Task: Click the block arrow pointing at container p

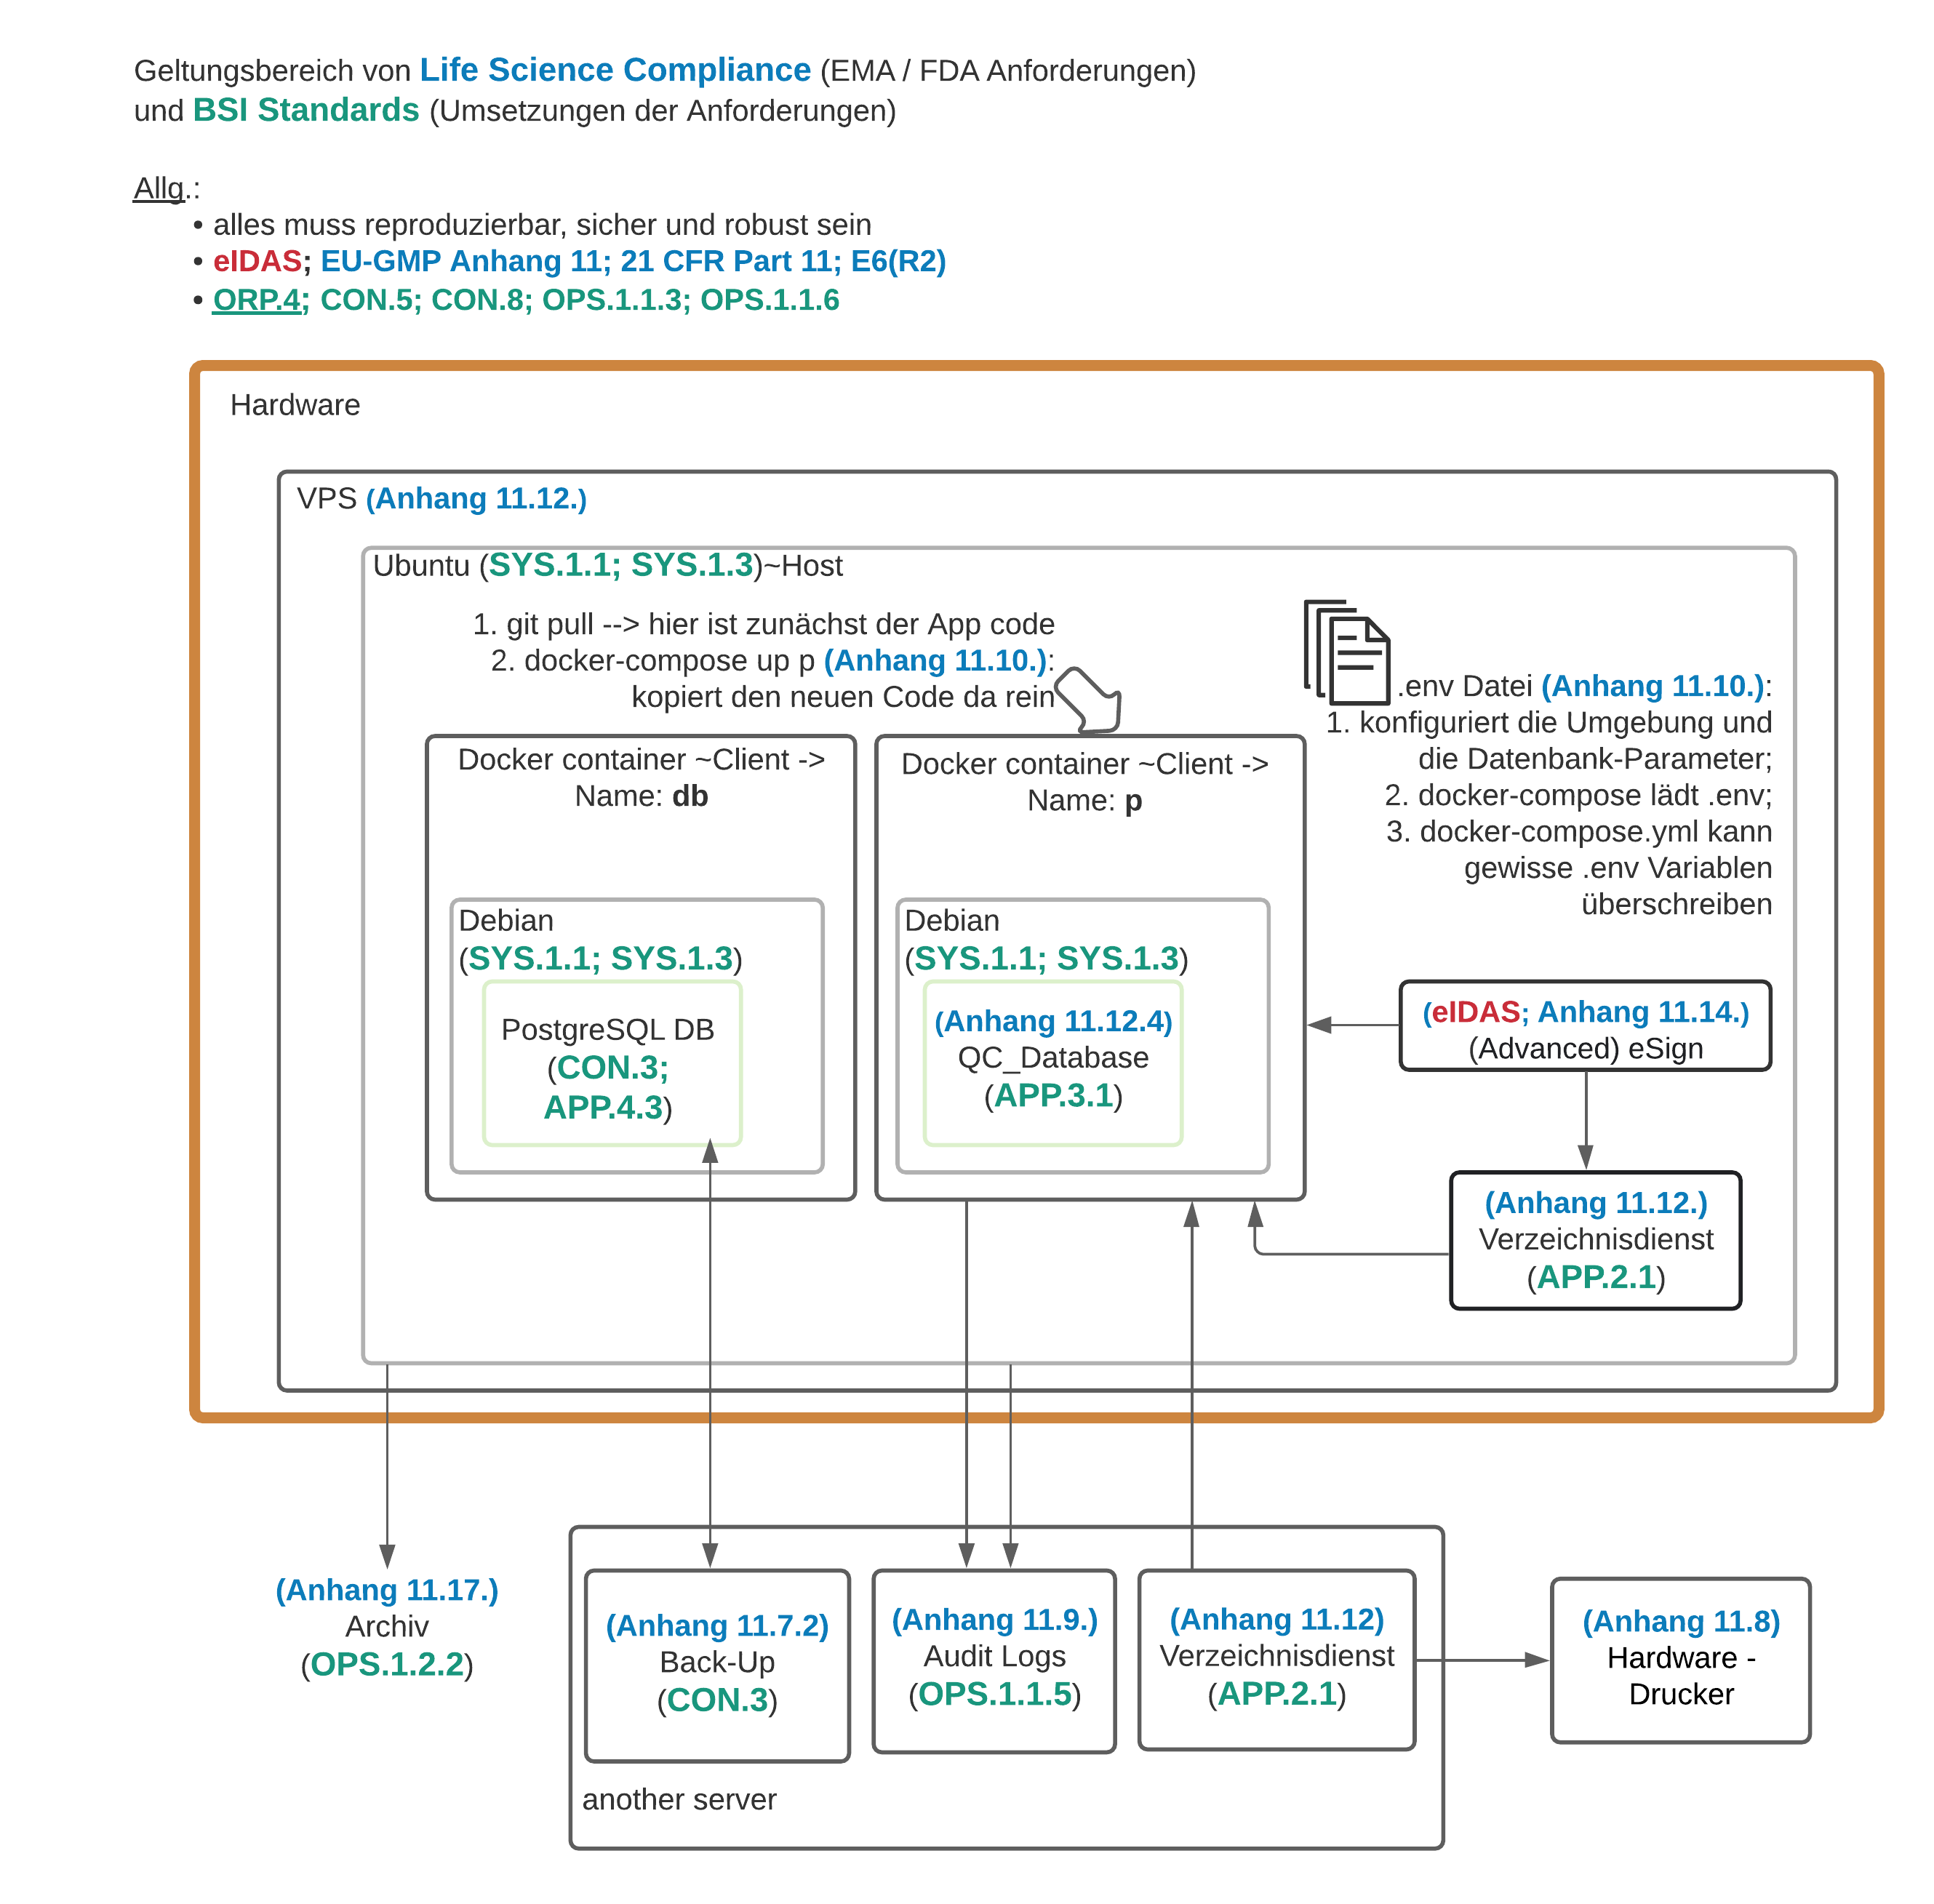Action: [1089, 700]
